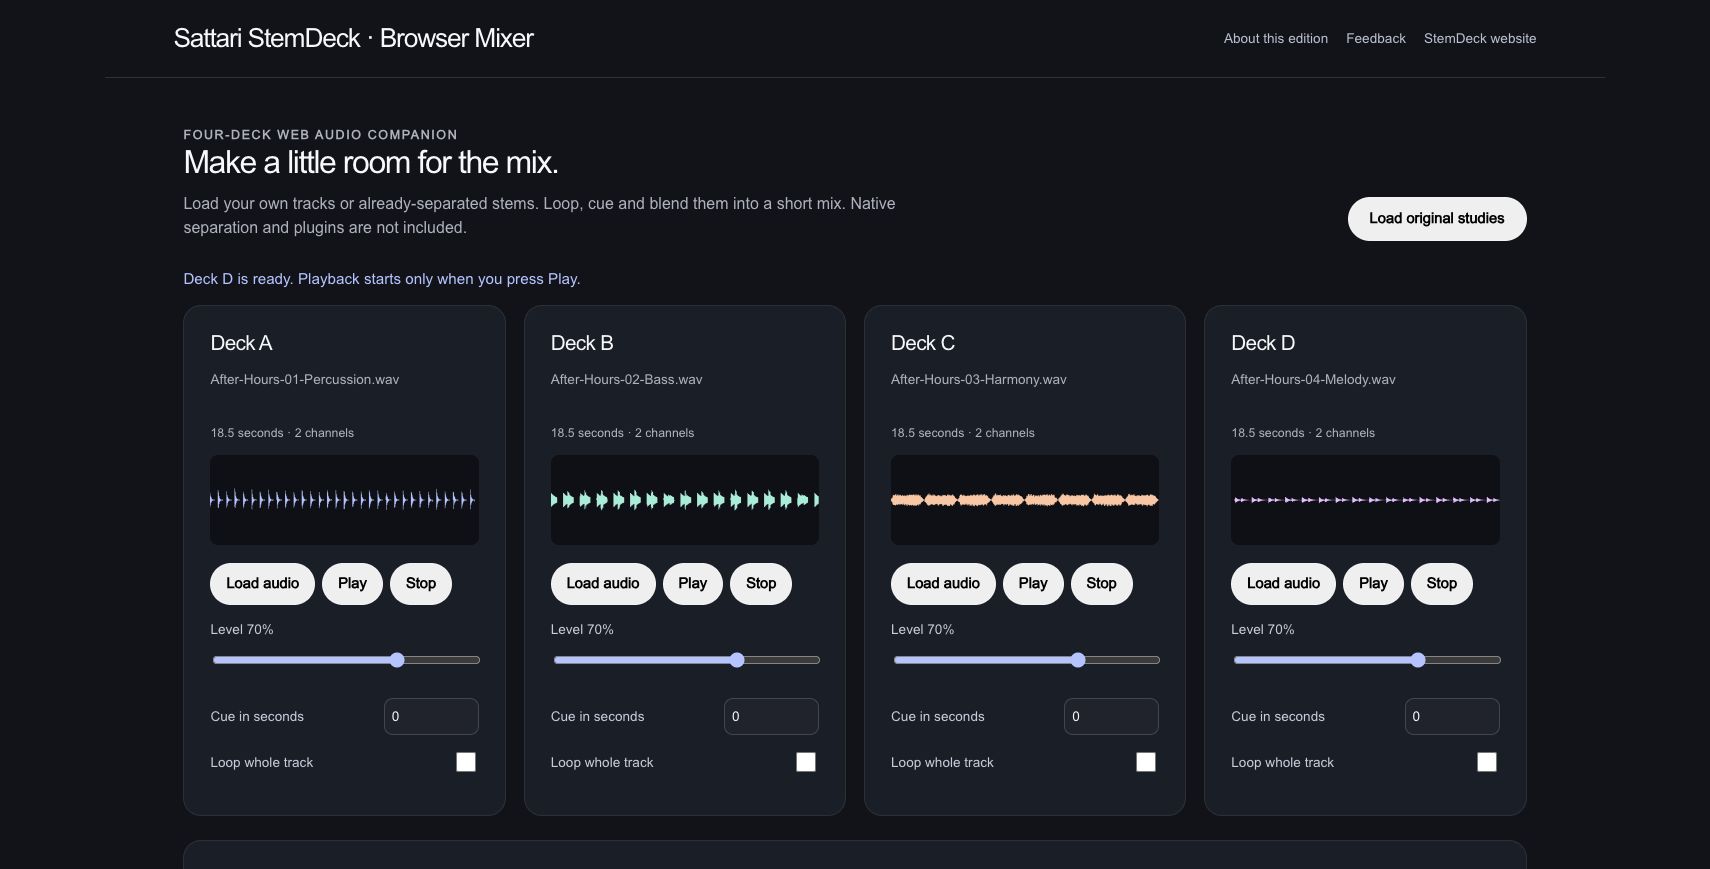Load audio into Deck D

click(x=1283, y=584)
